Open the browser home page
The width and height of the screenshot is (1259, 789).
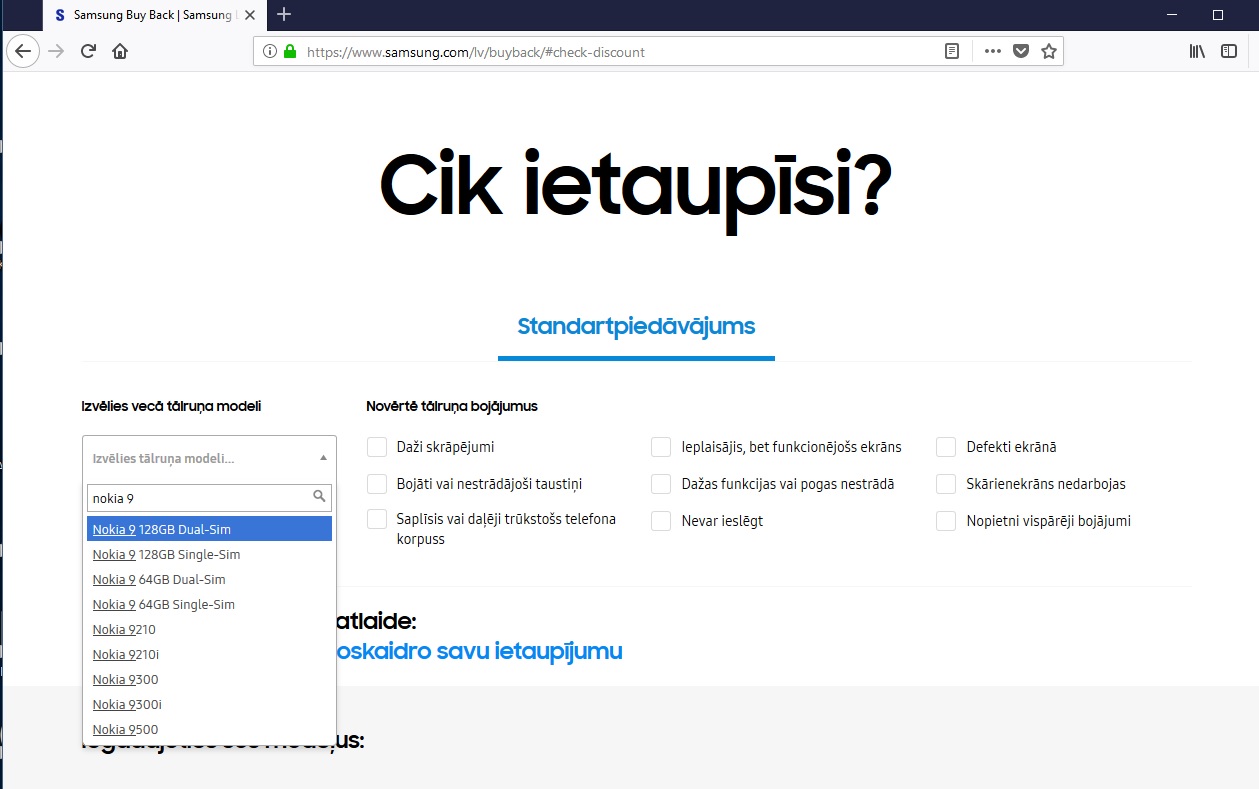[x=120, y=51]
